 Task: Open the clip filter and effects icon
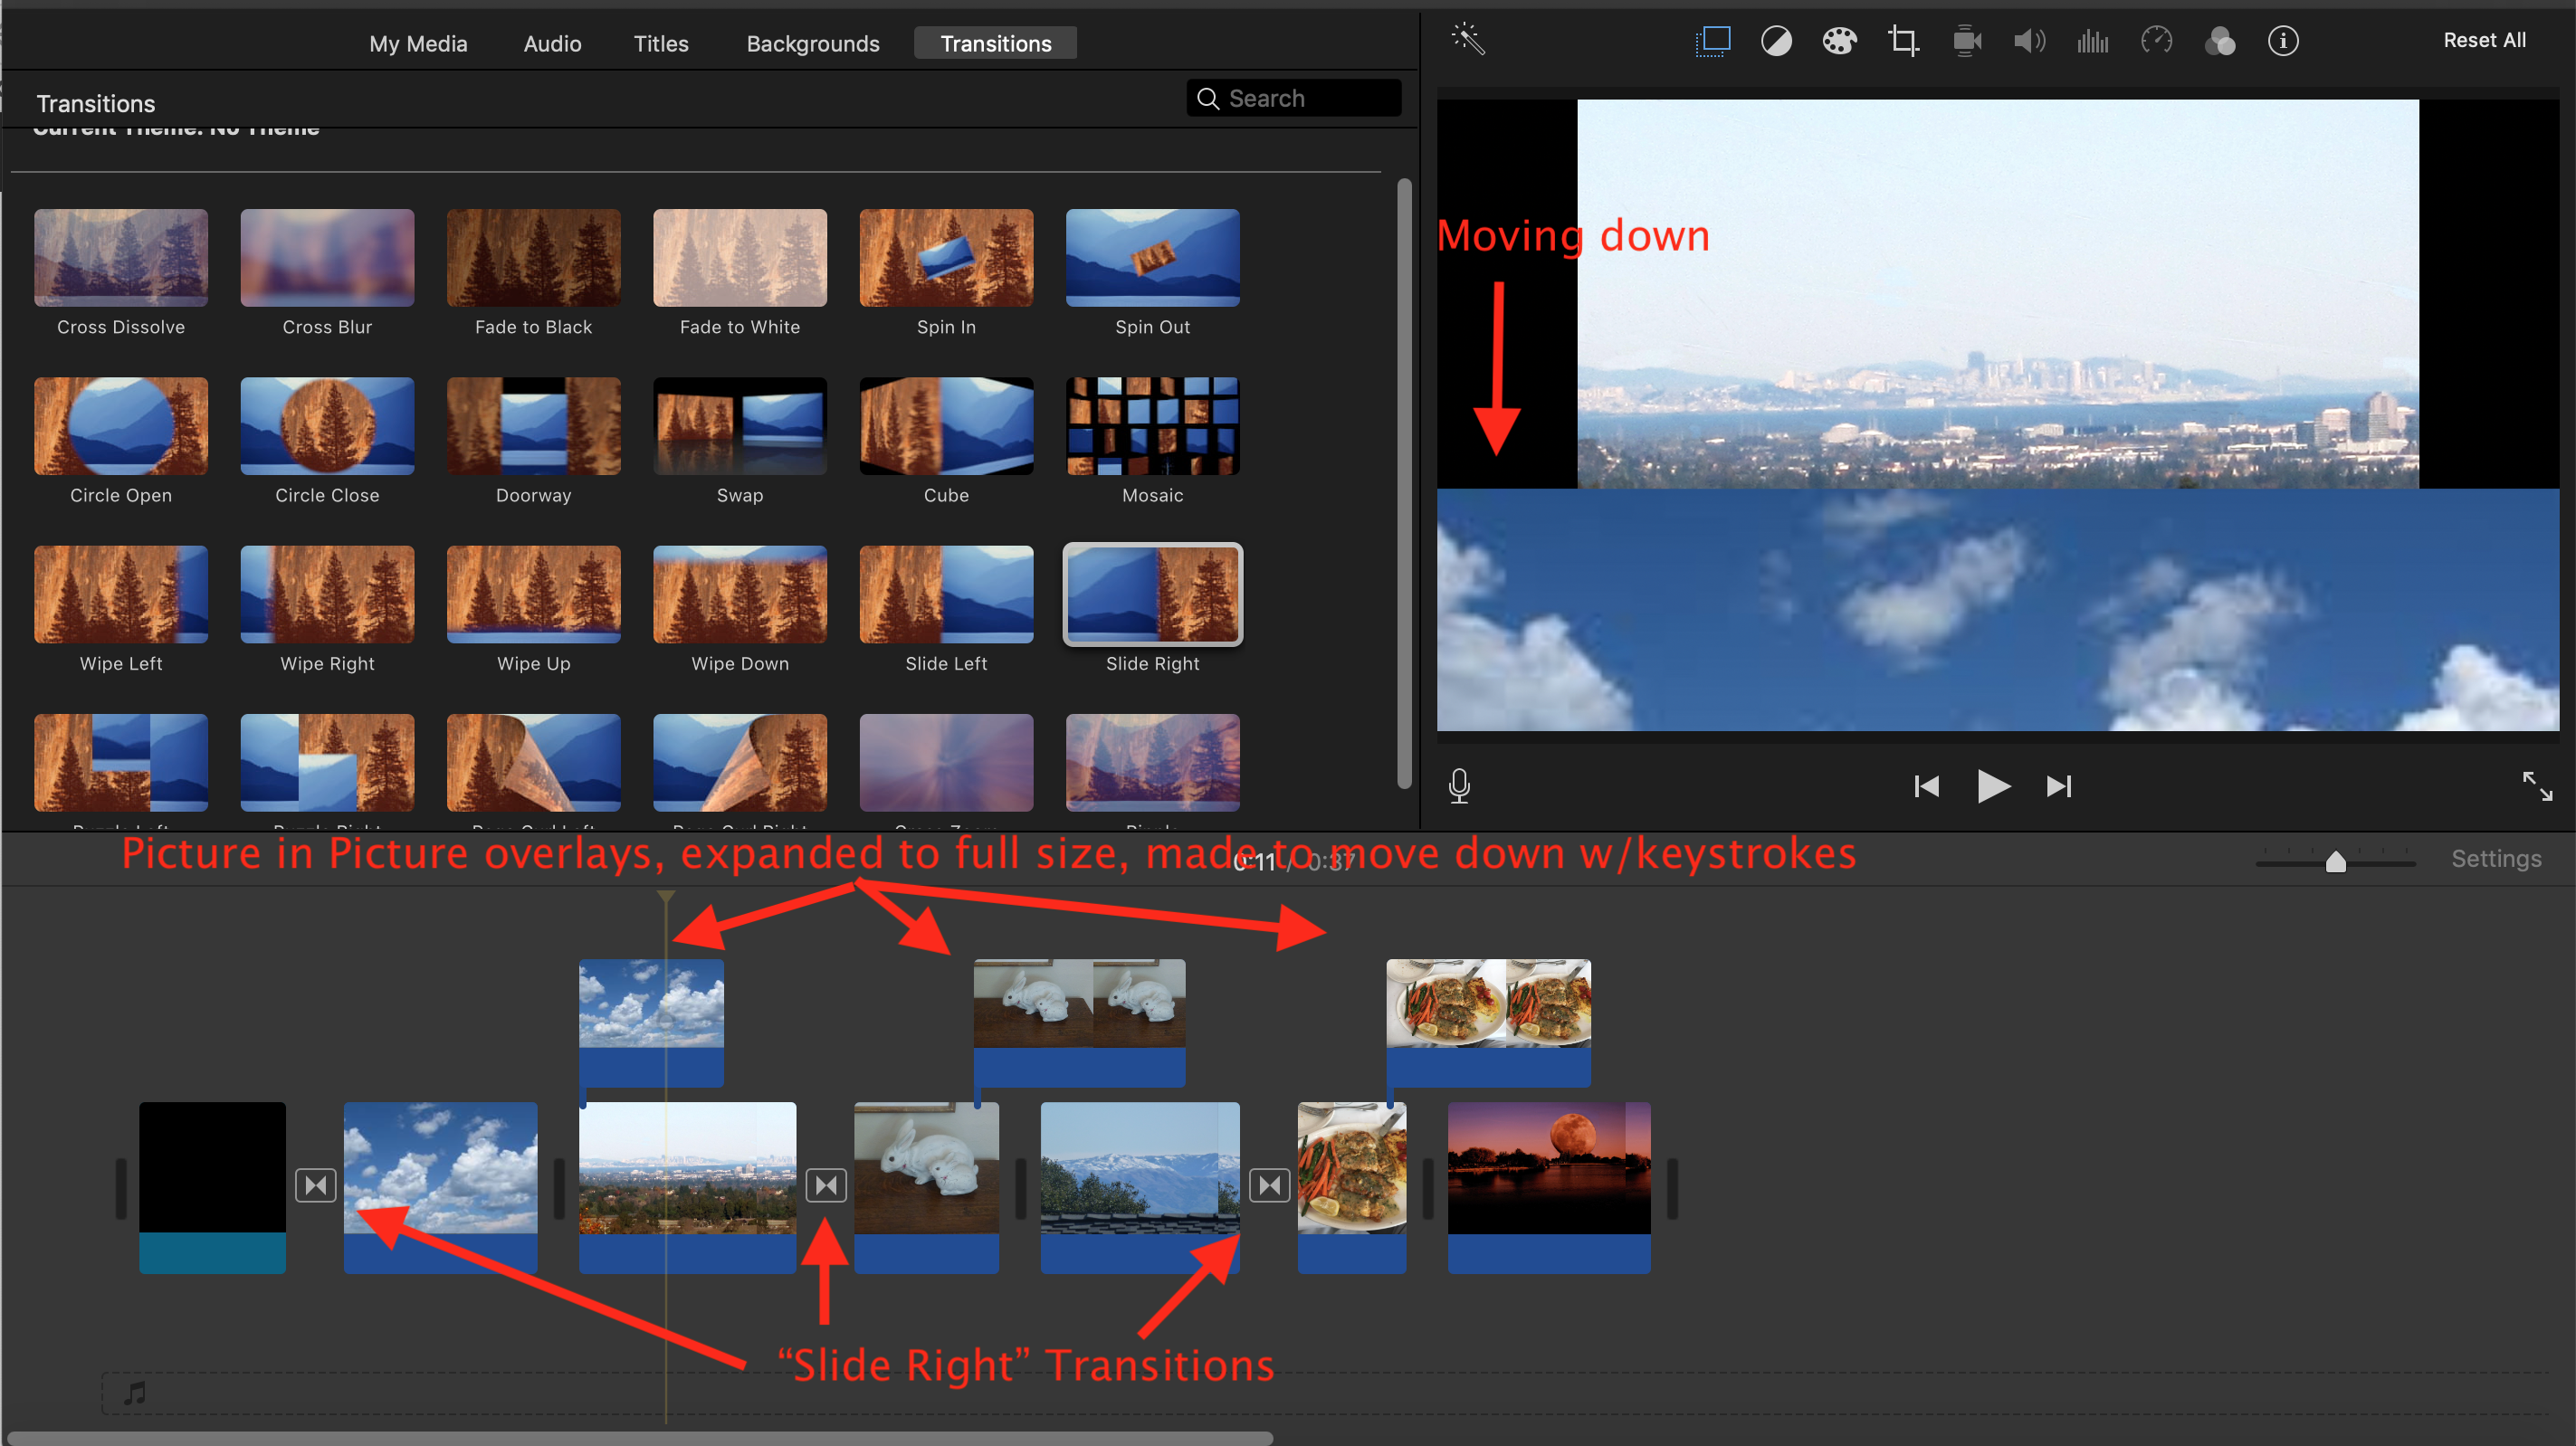tap(2220, 41)
